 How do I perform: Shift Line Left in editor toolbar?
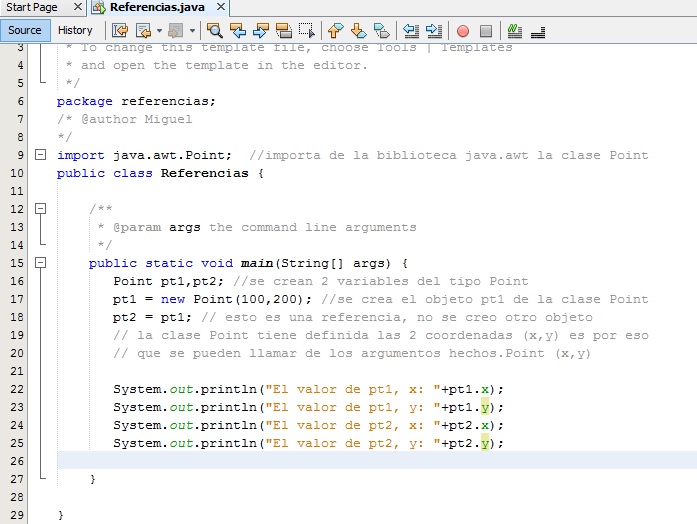[410, 30]
